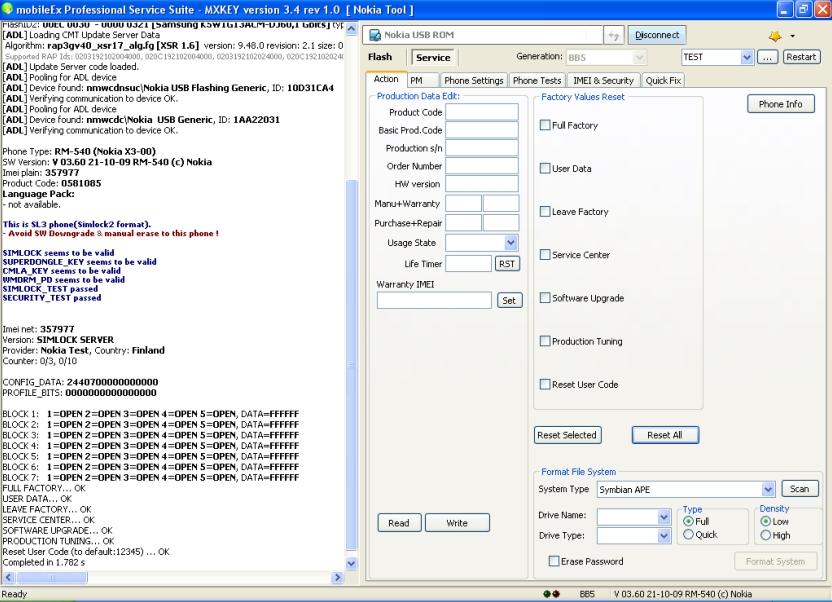Check the Erase Password box
The image size is (832, 602).
[553, 561]
